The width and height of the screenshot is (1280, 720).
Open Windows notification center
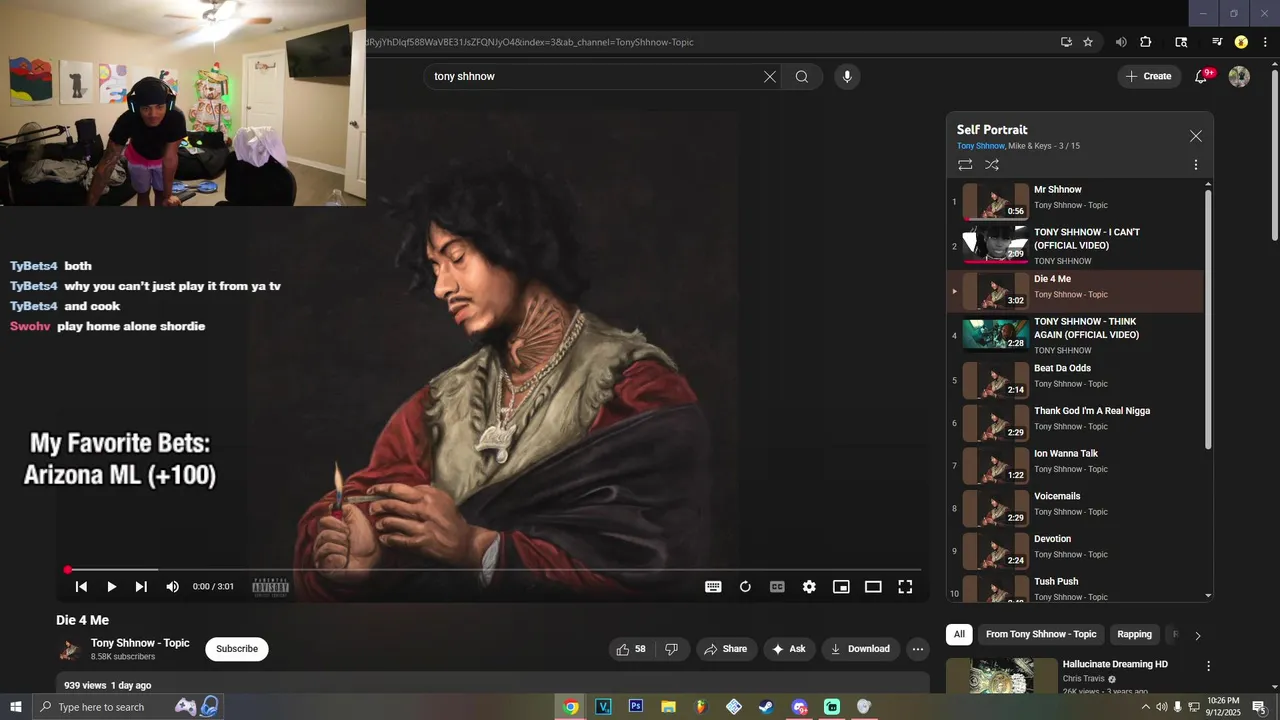point(1259,707)
